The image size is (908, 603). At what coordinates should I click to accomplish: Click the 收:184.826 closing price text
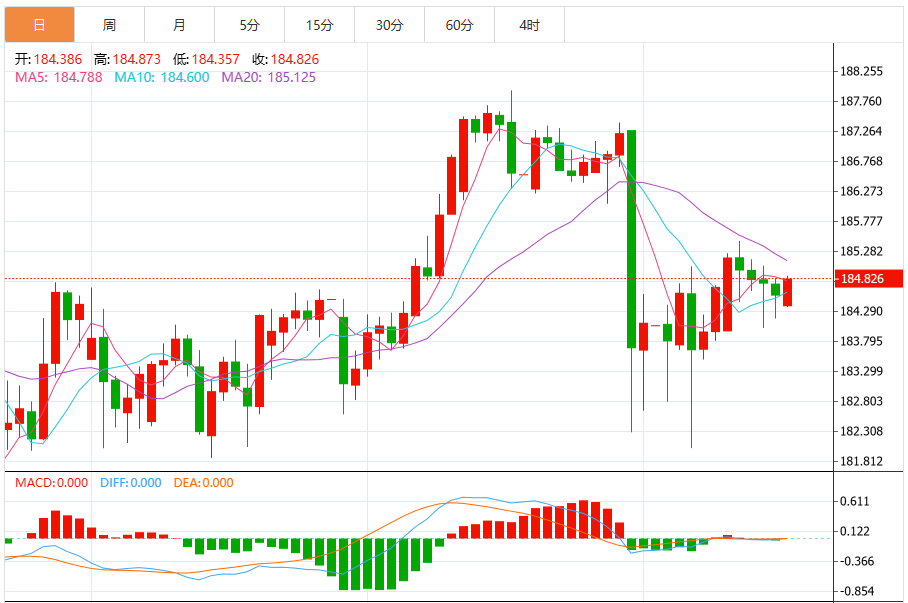(x=285, y=59)
